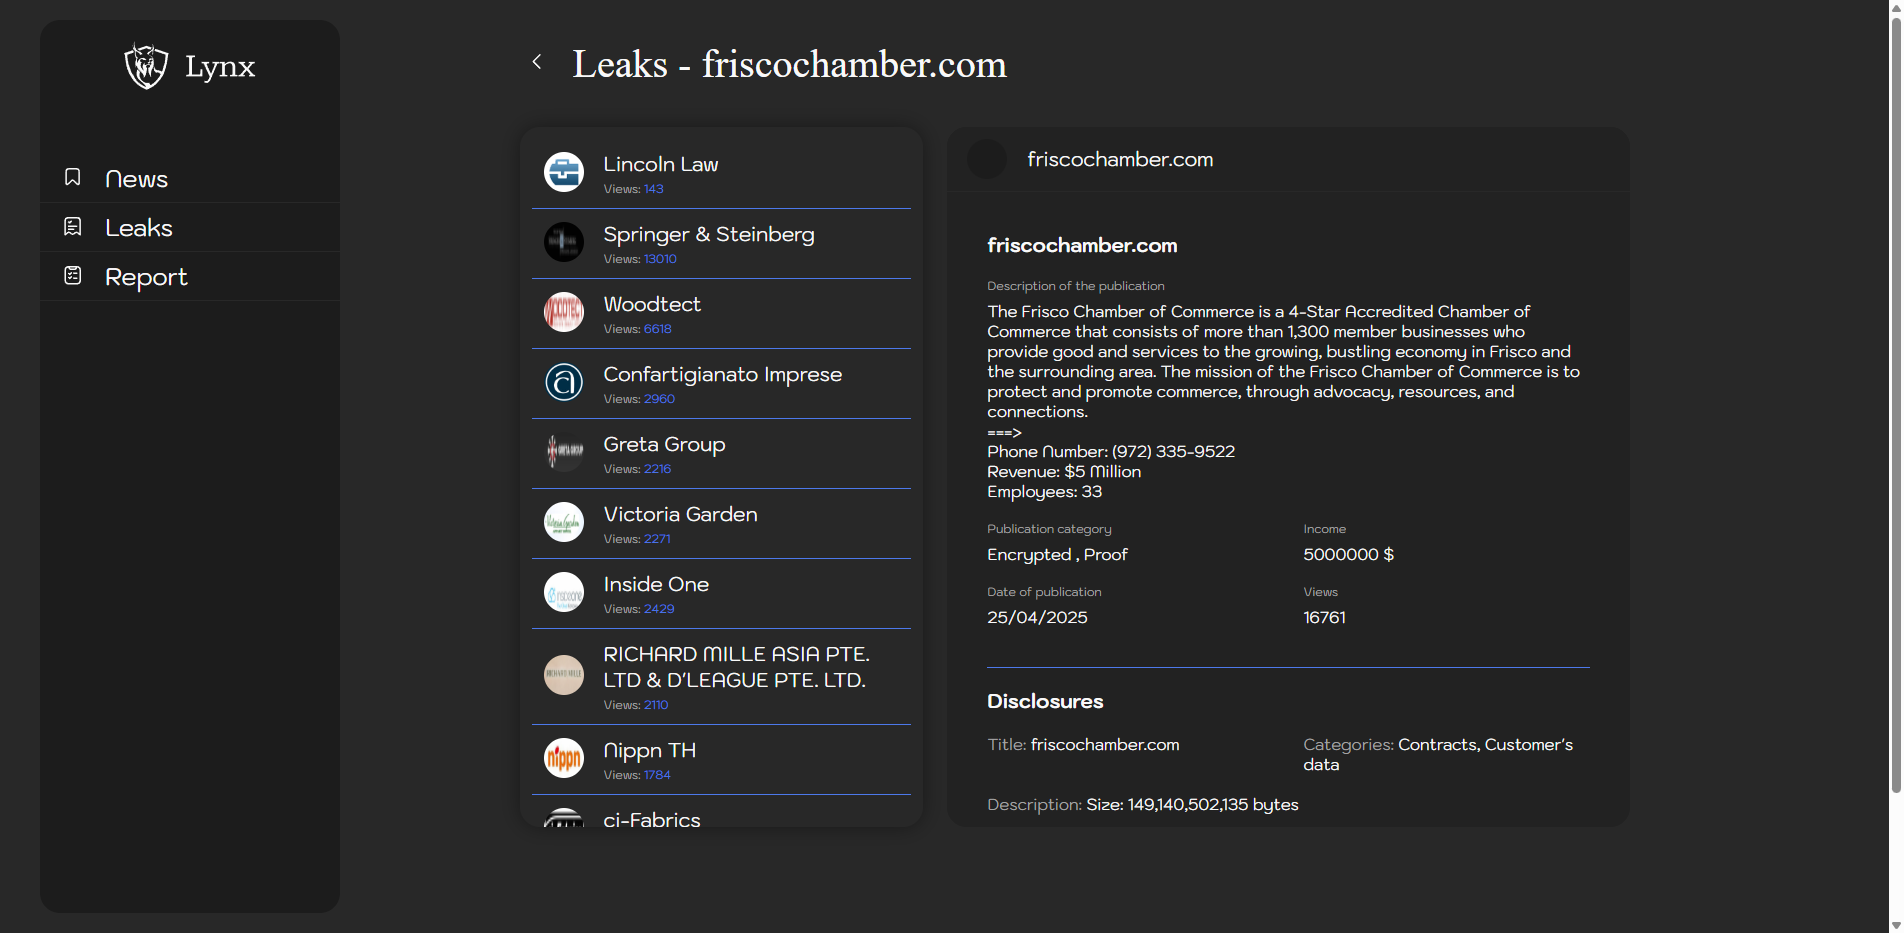Open the News menu item
Viewport: 1904px width, 933px height.
(x=136, y=179)
